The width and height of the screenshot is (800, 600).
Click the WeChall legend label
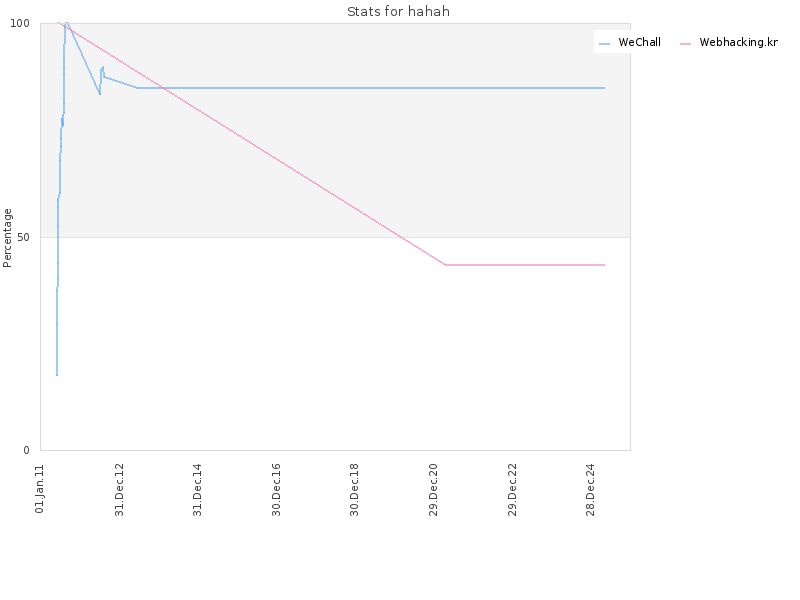639,42
